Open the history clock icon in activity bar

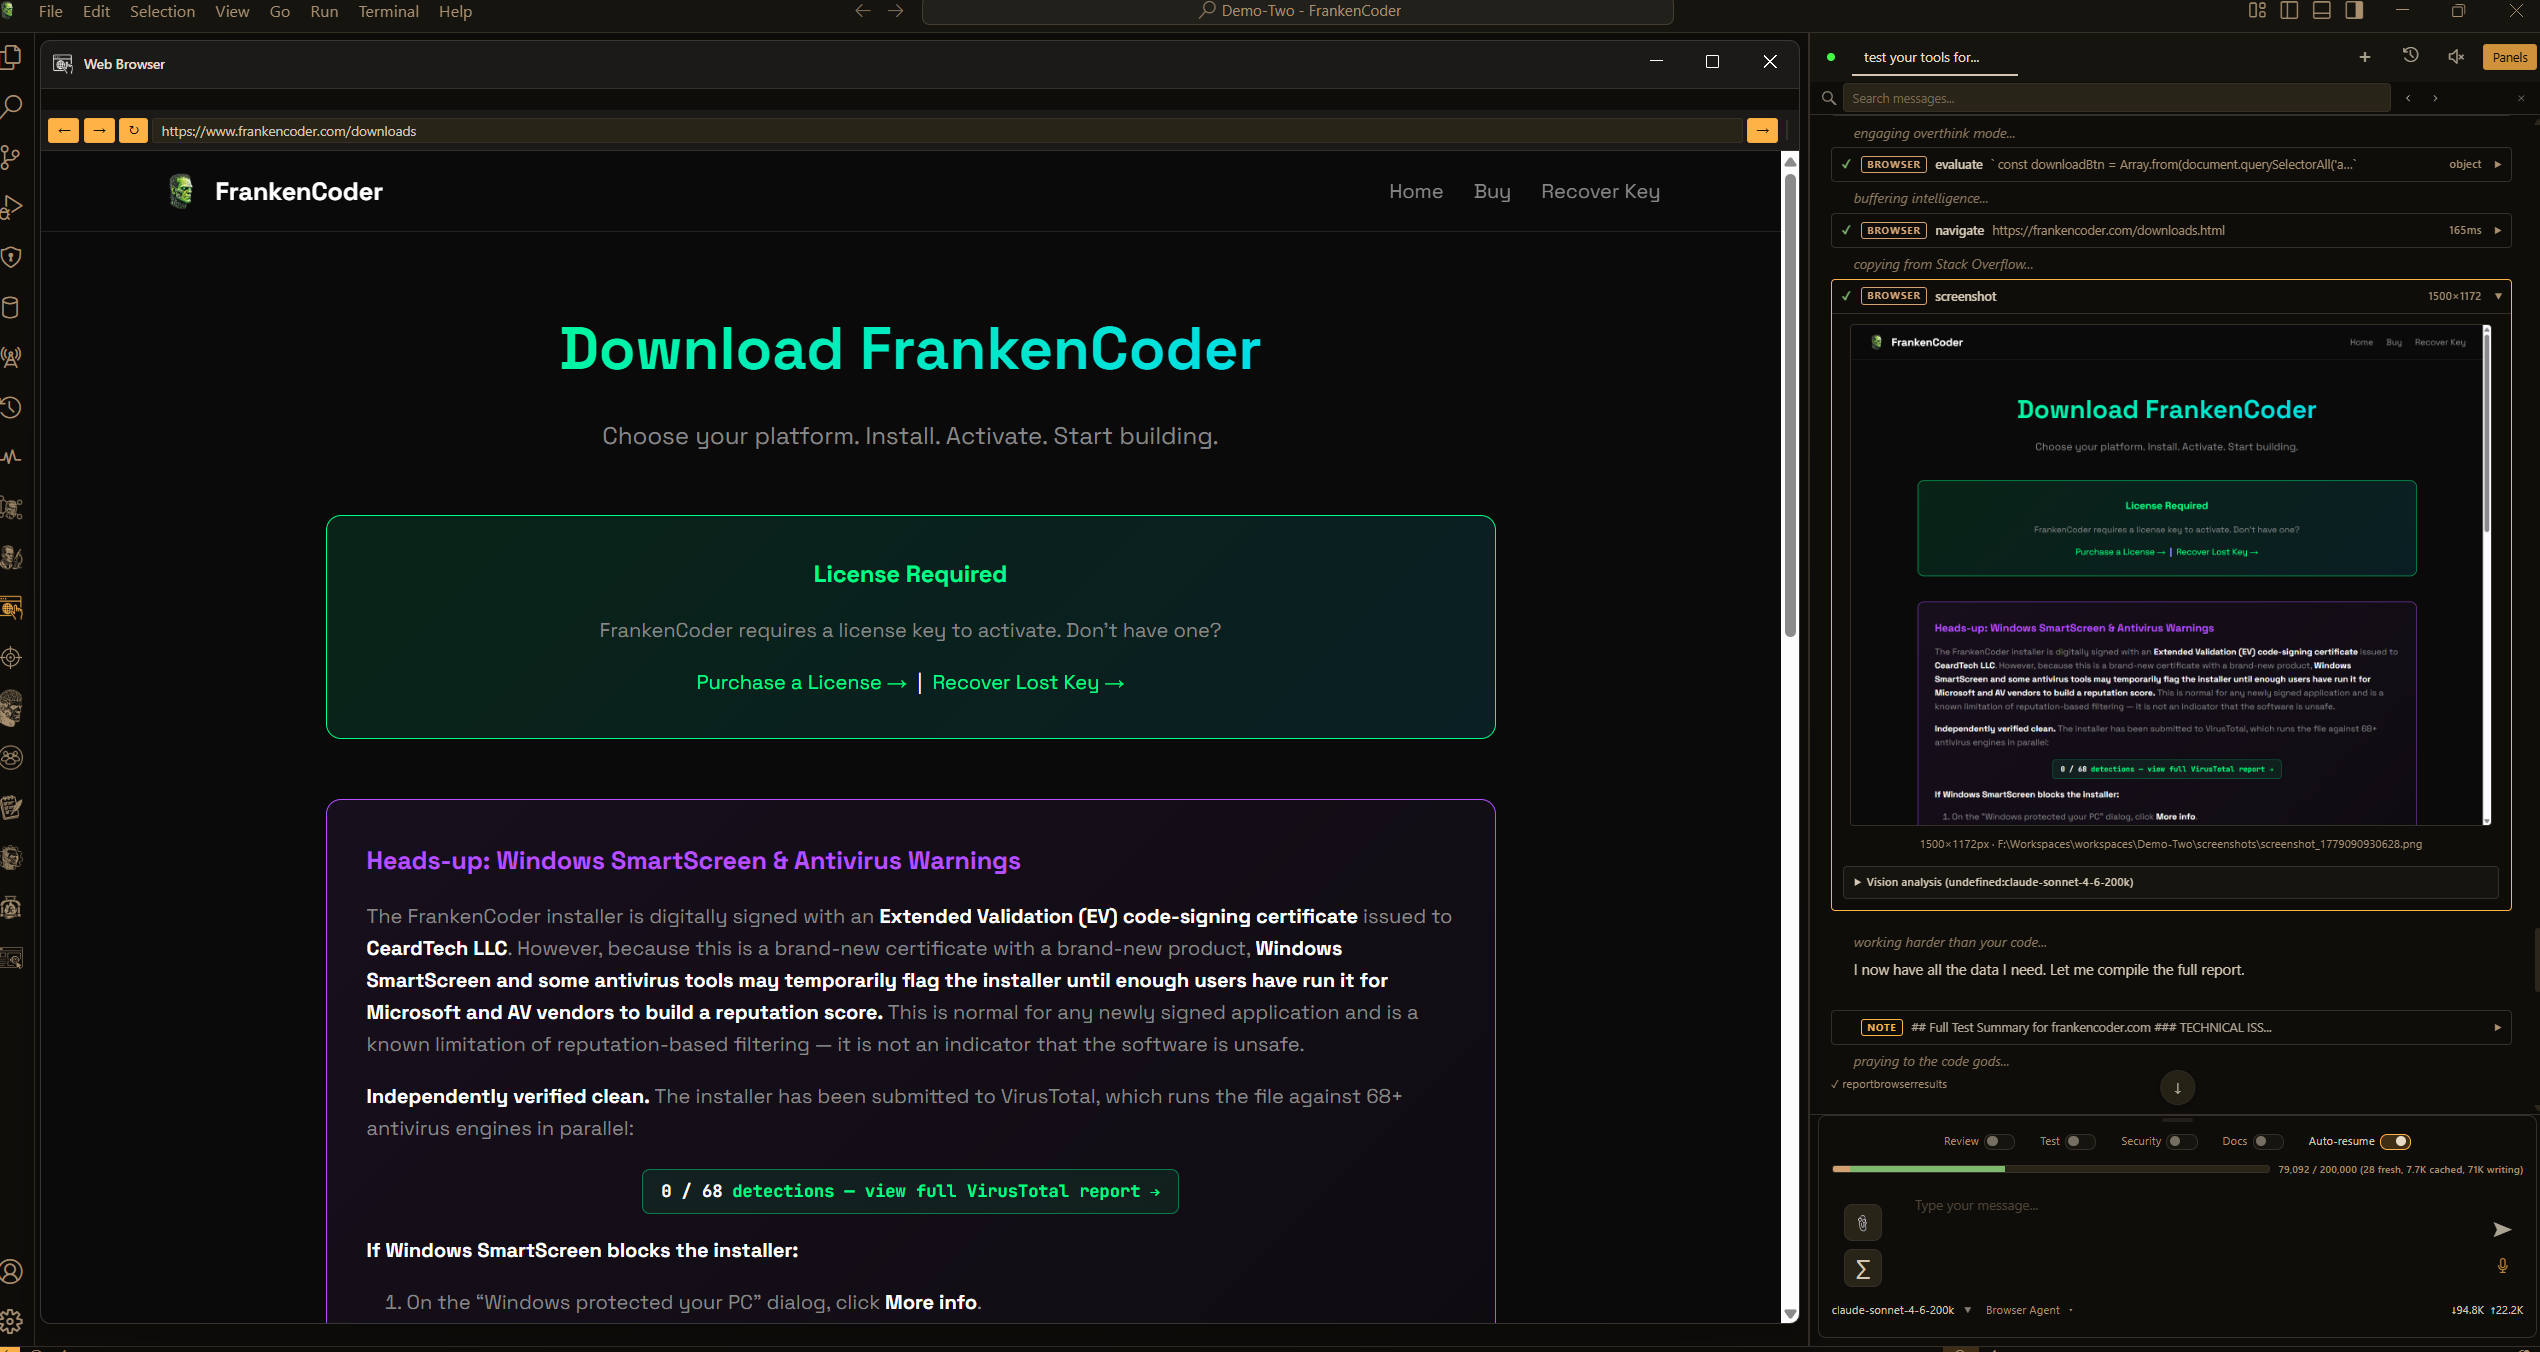(12, 407)
